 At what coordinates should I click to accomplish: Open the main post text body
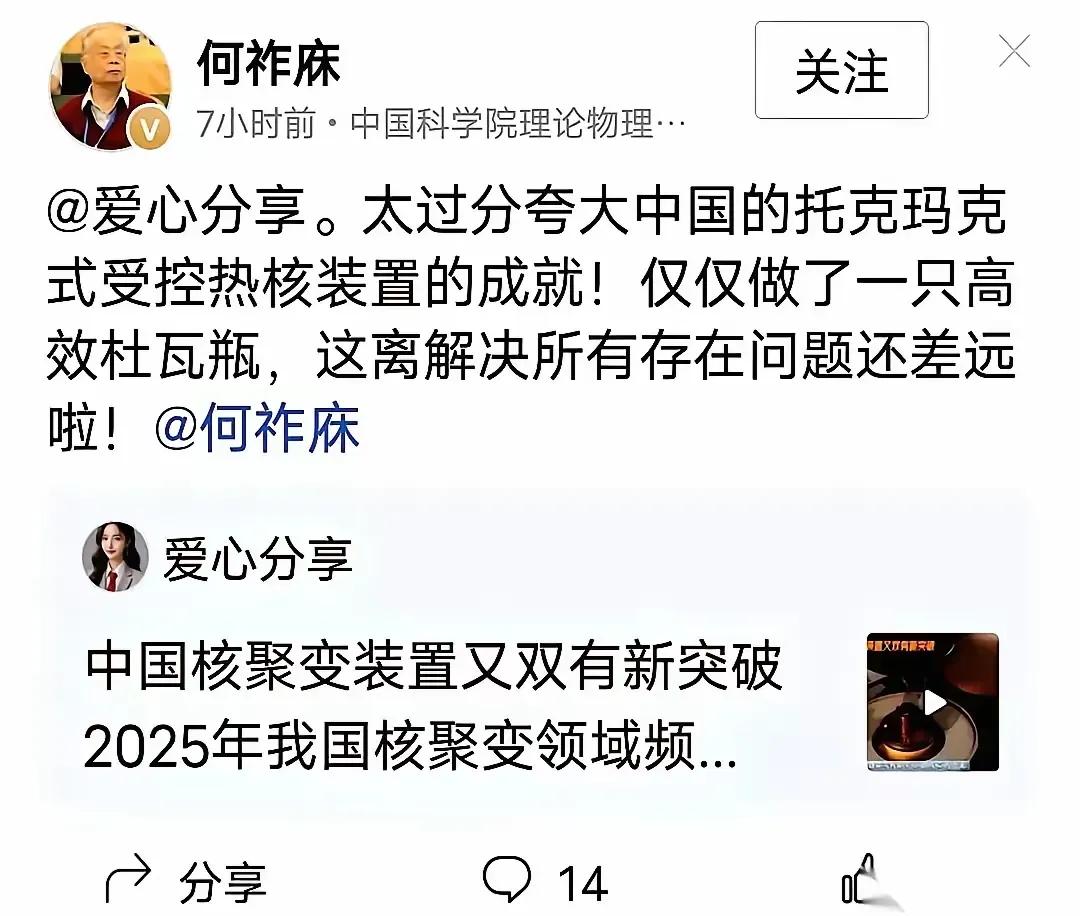531,319
